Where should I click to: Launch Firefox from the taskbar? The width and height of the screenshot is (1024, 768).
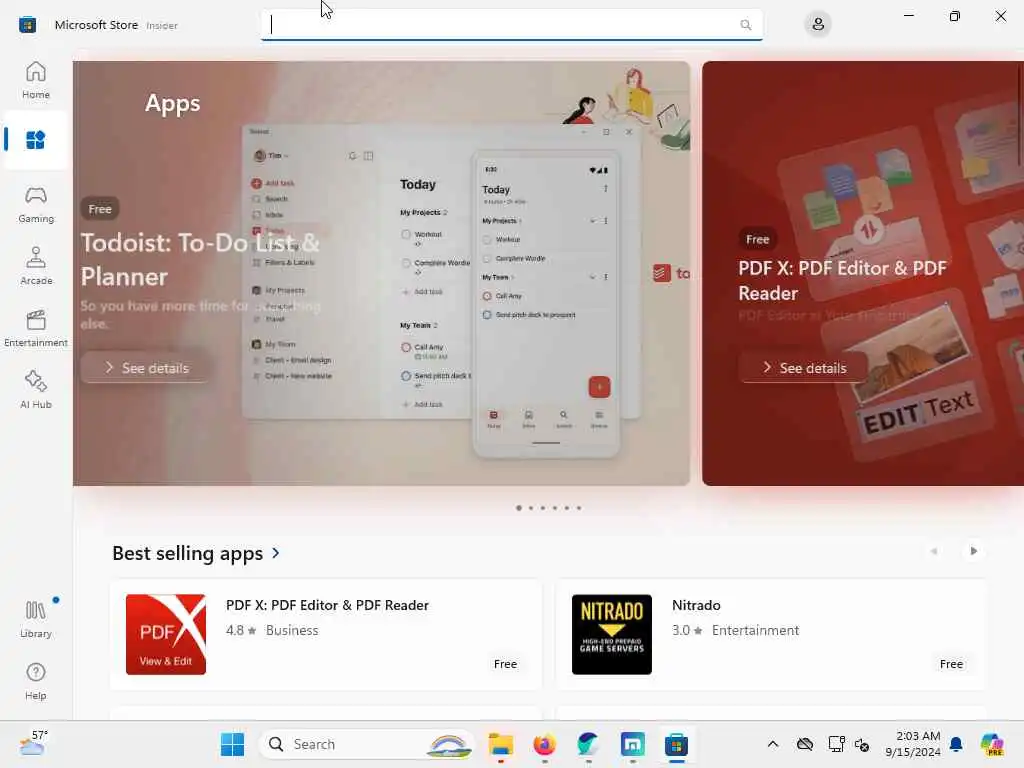click(545, 744)
